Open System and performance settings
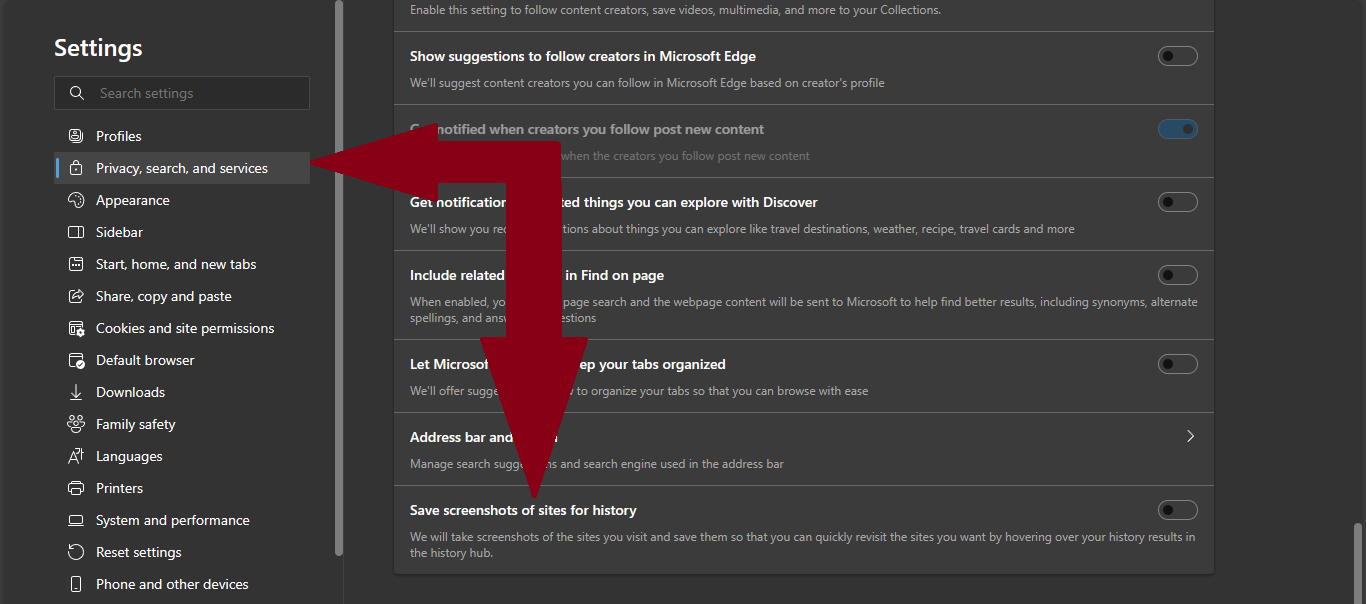This screenshot has width=1366, height=604. [182, 520]
